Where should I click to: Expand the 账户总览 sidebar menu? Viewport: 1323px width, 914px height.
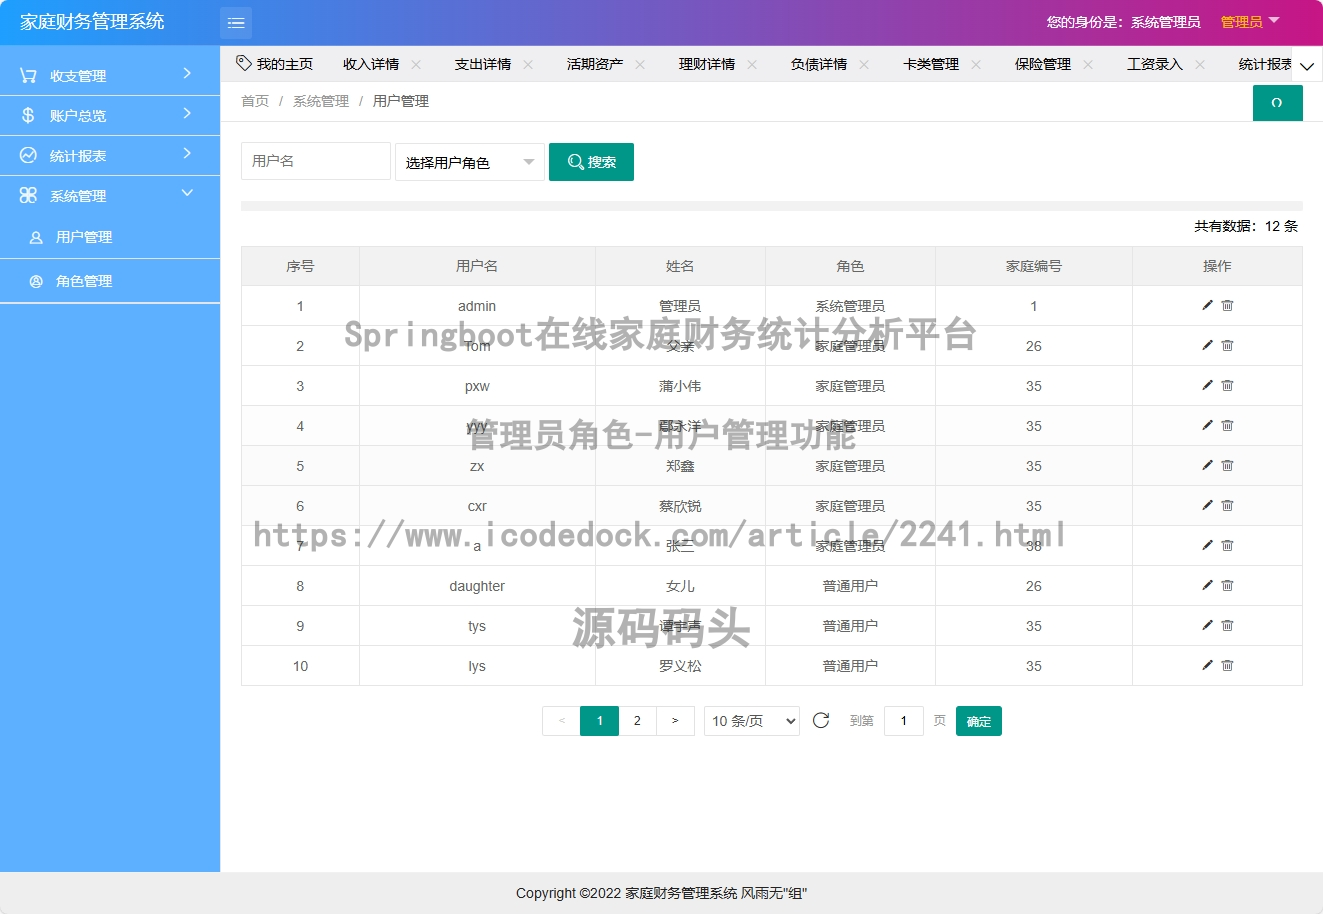click(x=110, y=115)
